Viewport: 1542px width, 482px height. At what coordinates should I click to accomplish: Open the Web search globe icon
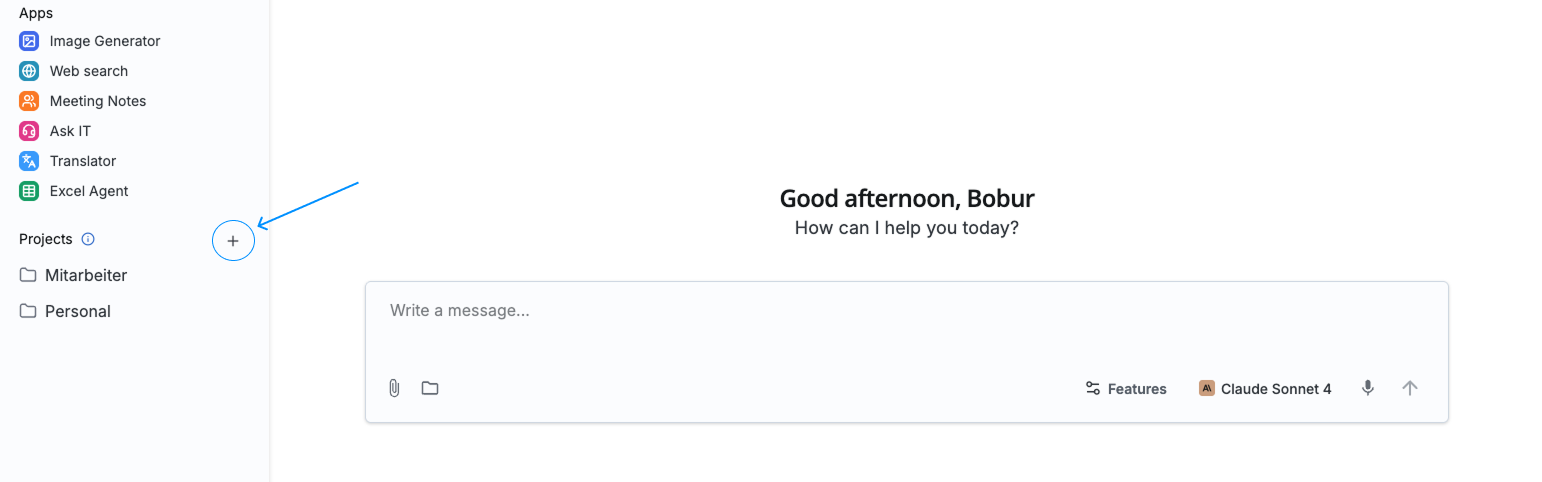(29, 71)
